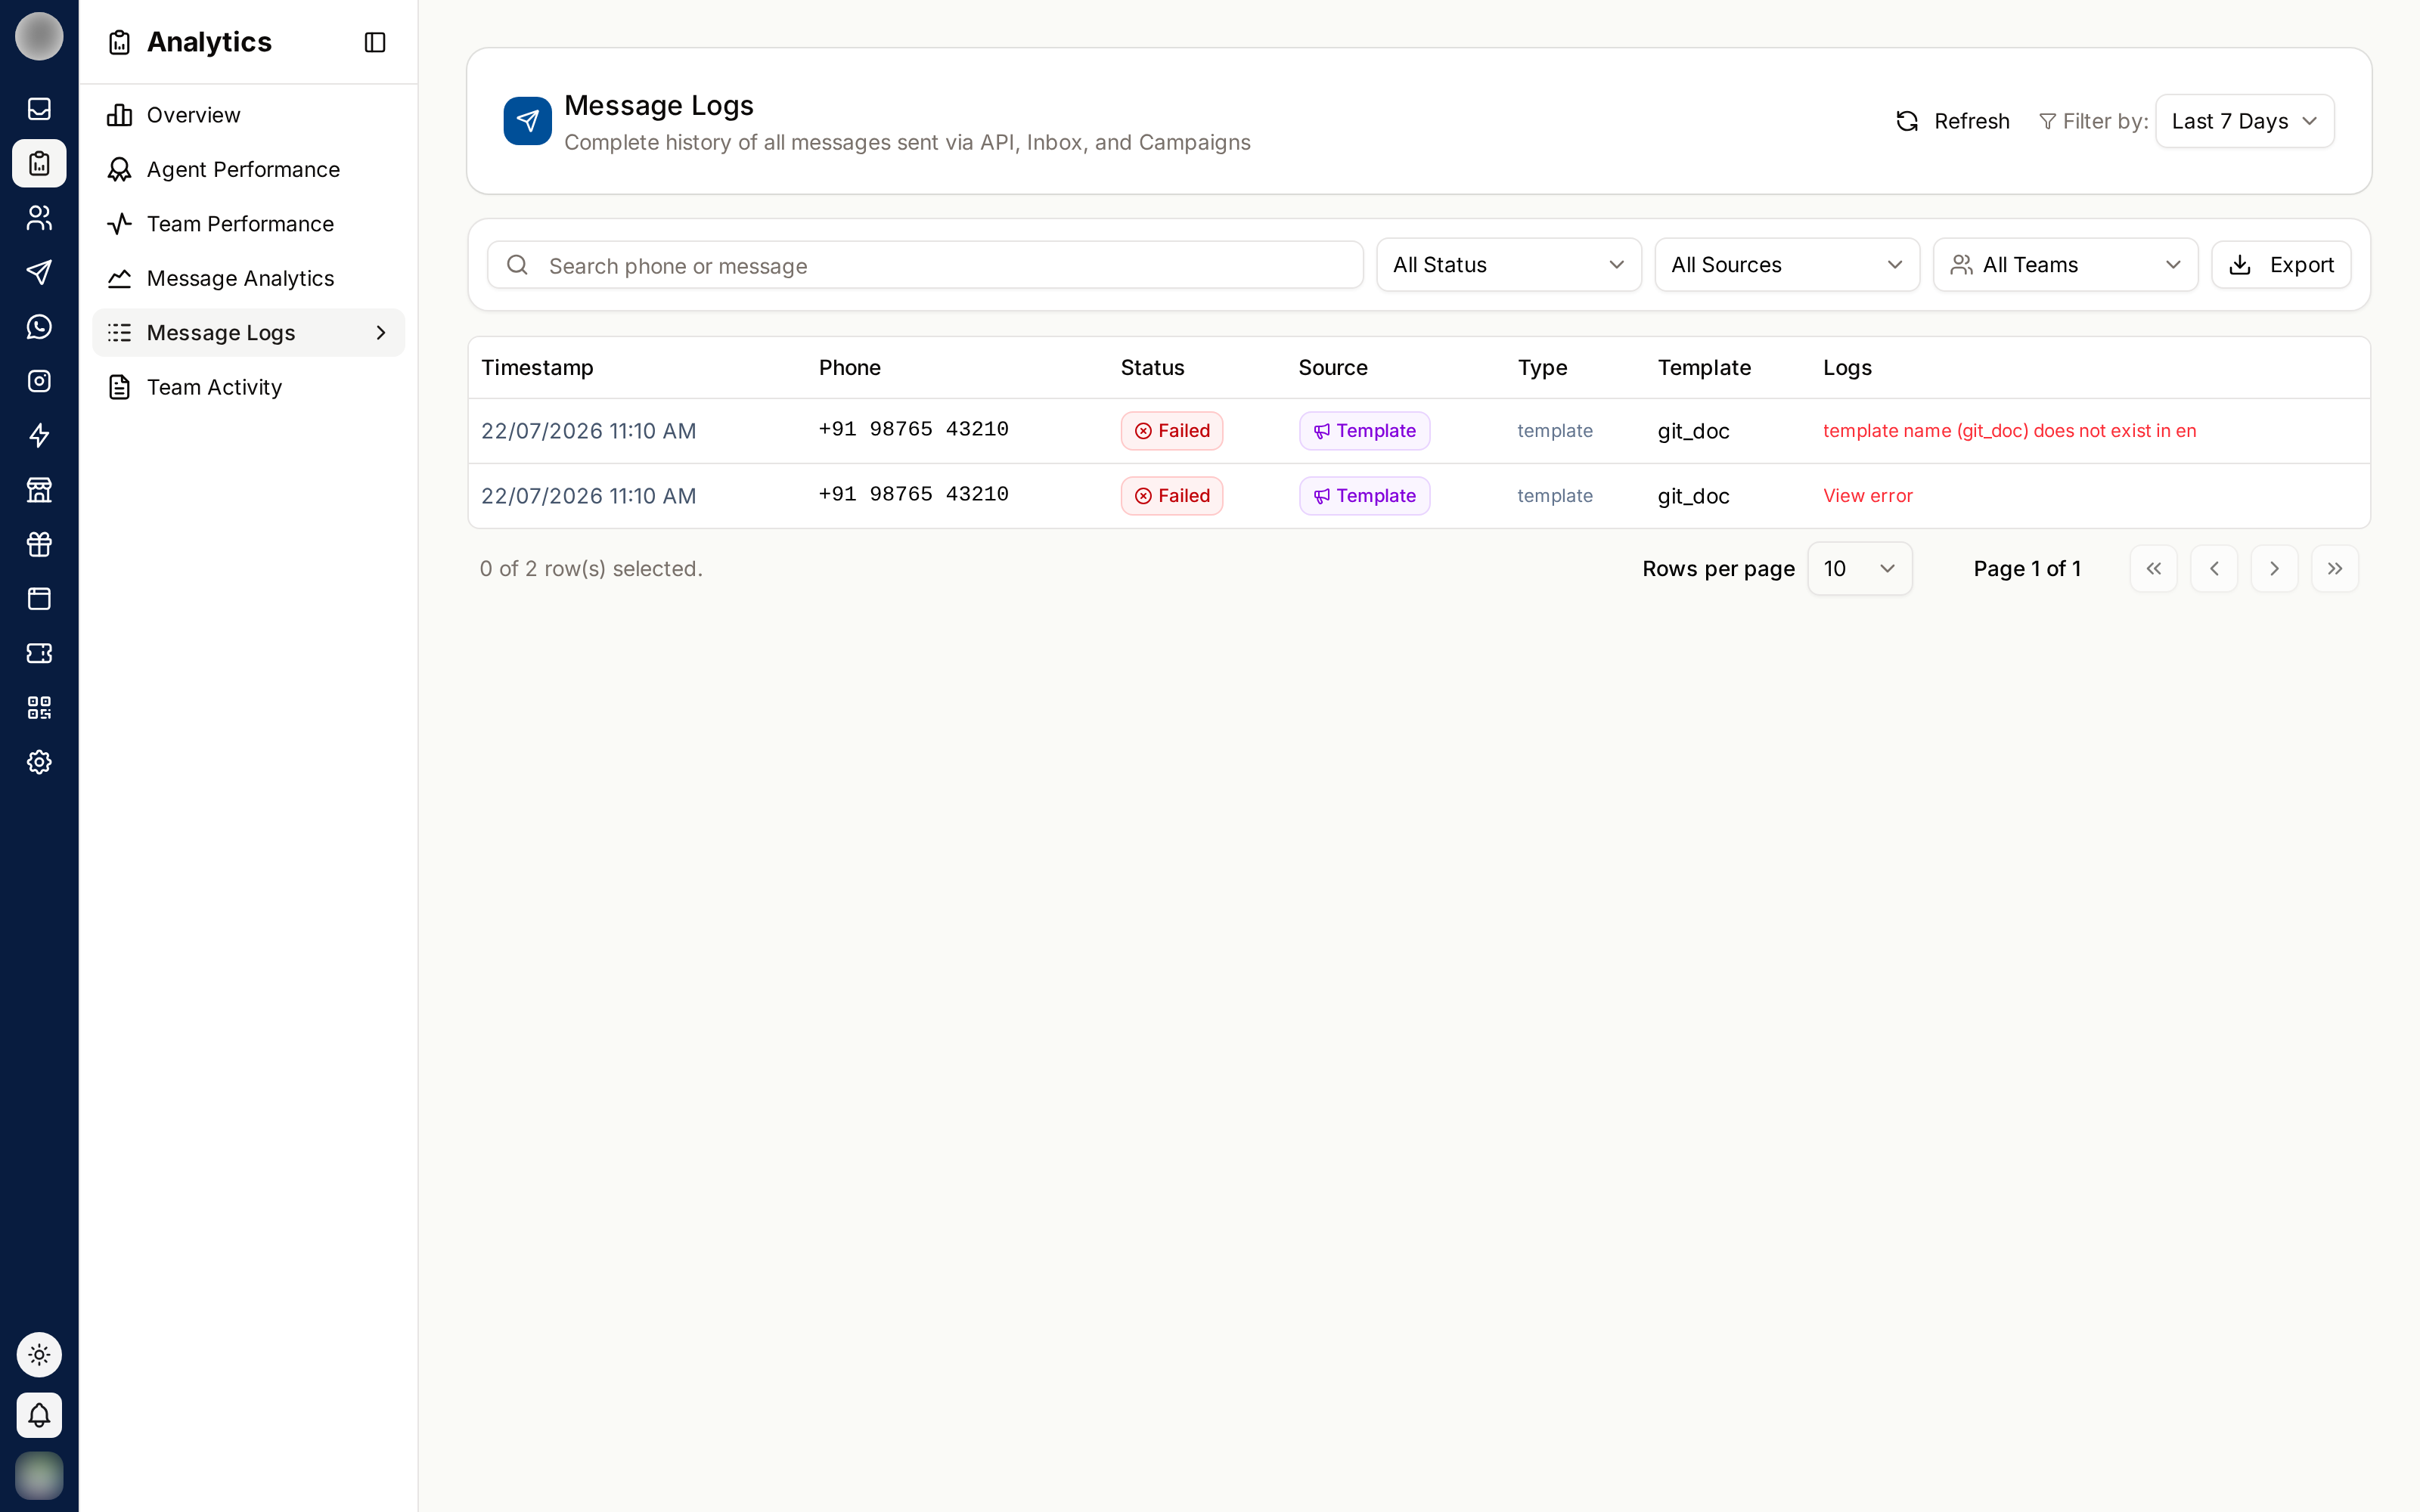Focus the Search phone or message field
The image size is (2420, 1512).
click(925, 265)
